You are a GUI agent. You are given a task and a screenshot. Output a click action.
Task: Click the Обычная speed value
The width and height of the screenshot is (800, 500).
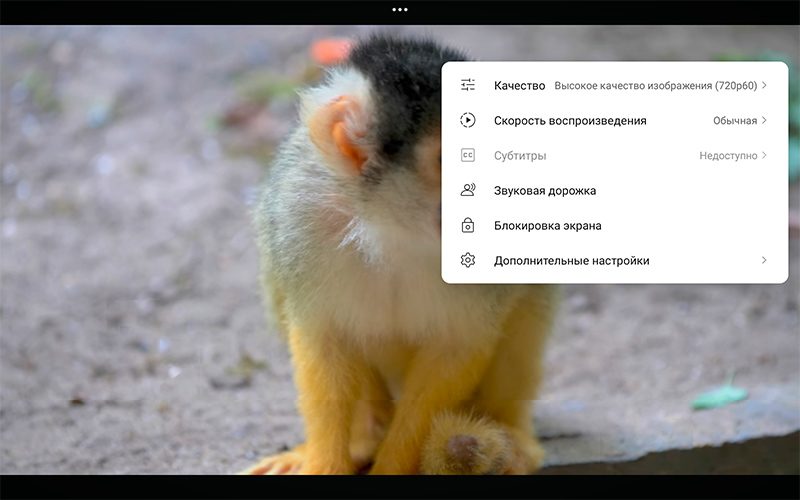(x=734, y=121)
